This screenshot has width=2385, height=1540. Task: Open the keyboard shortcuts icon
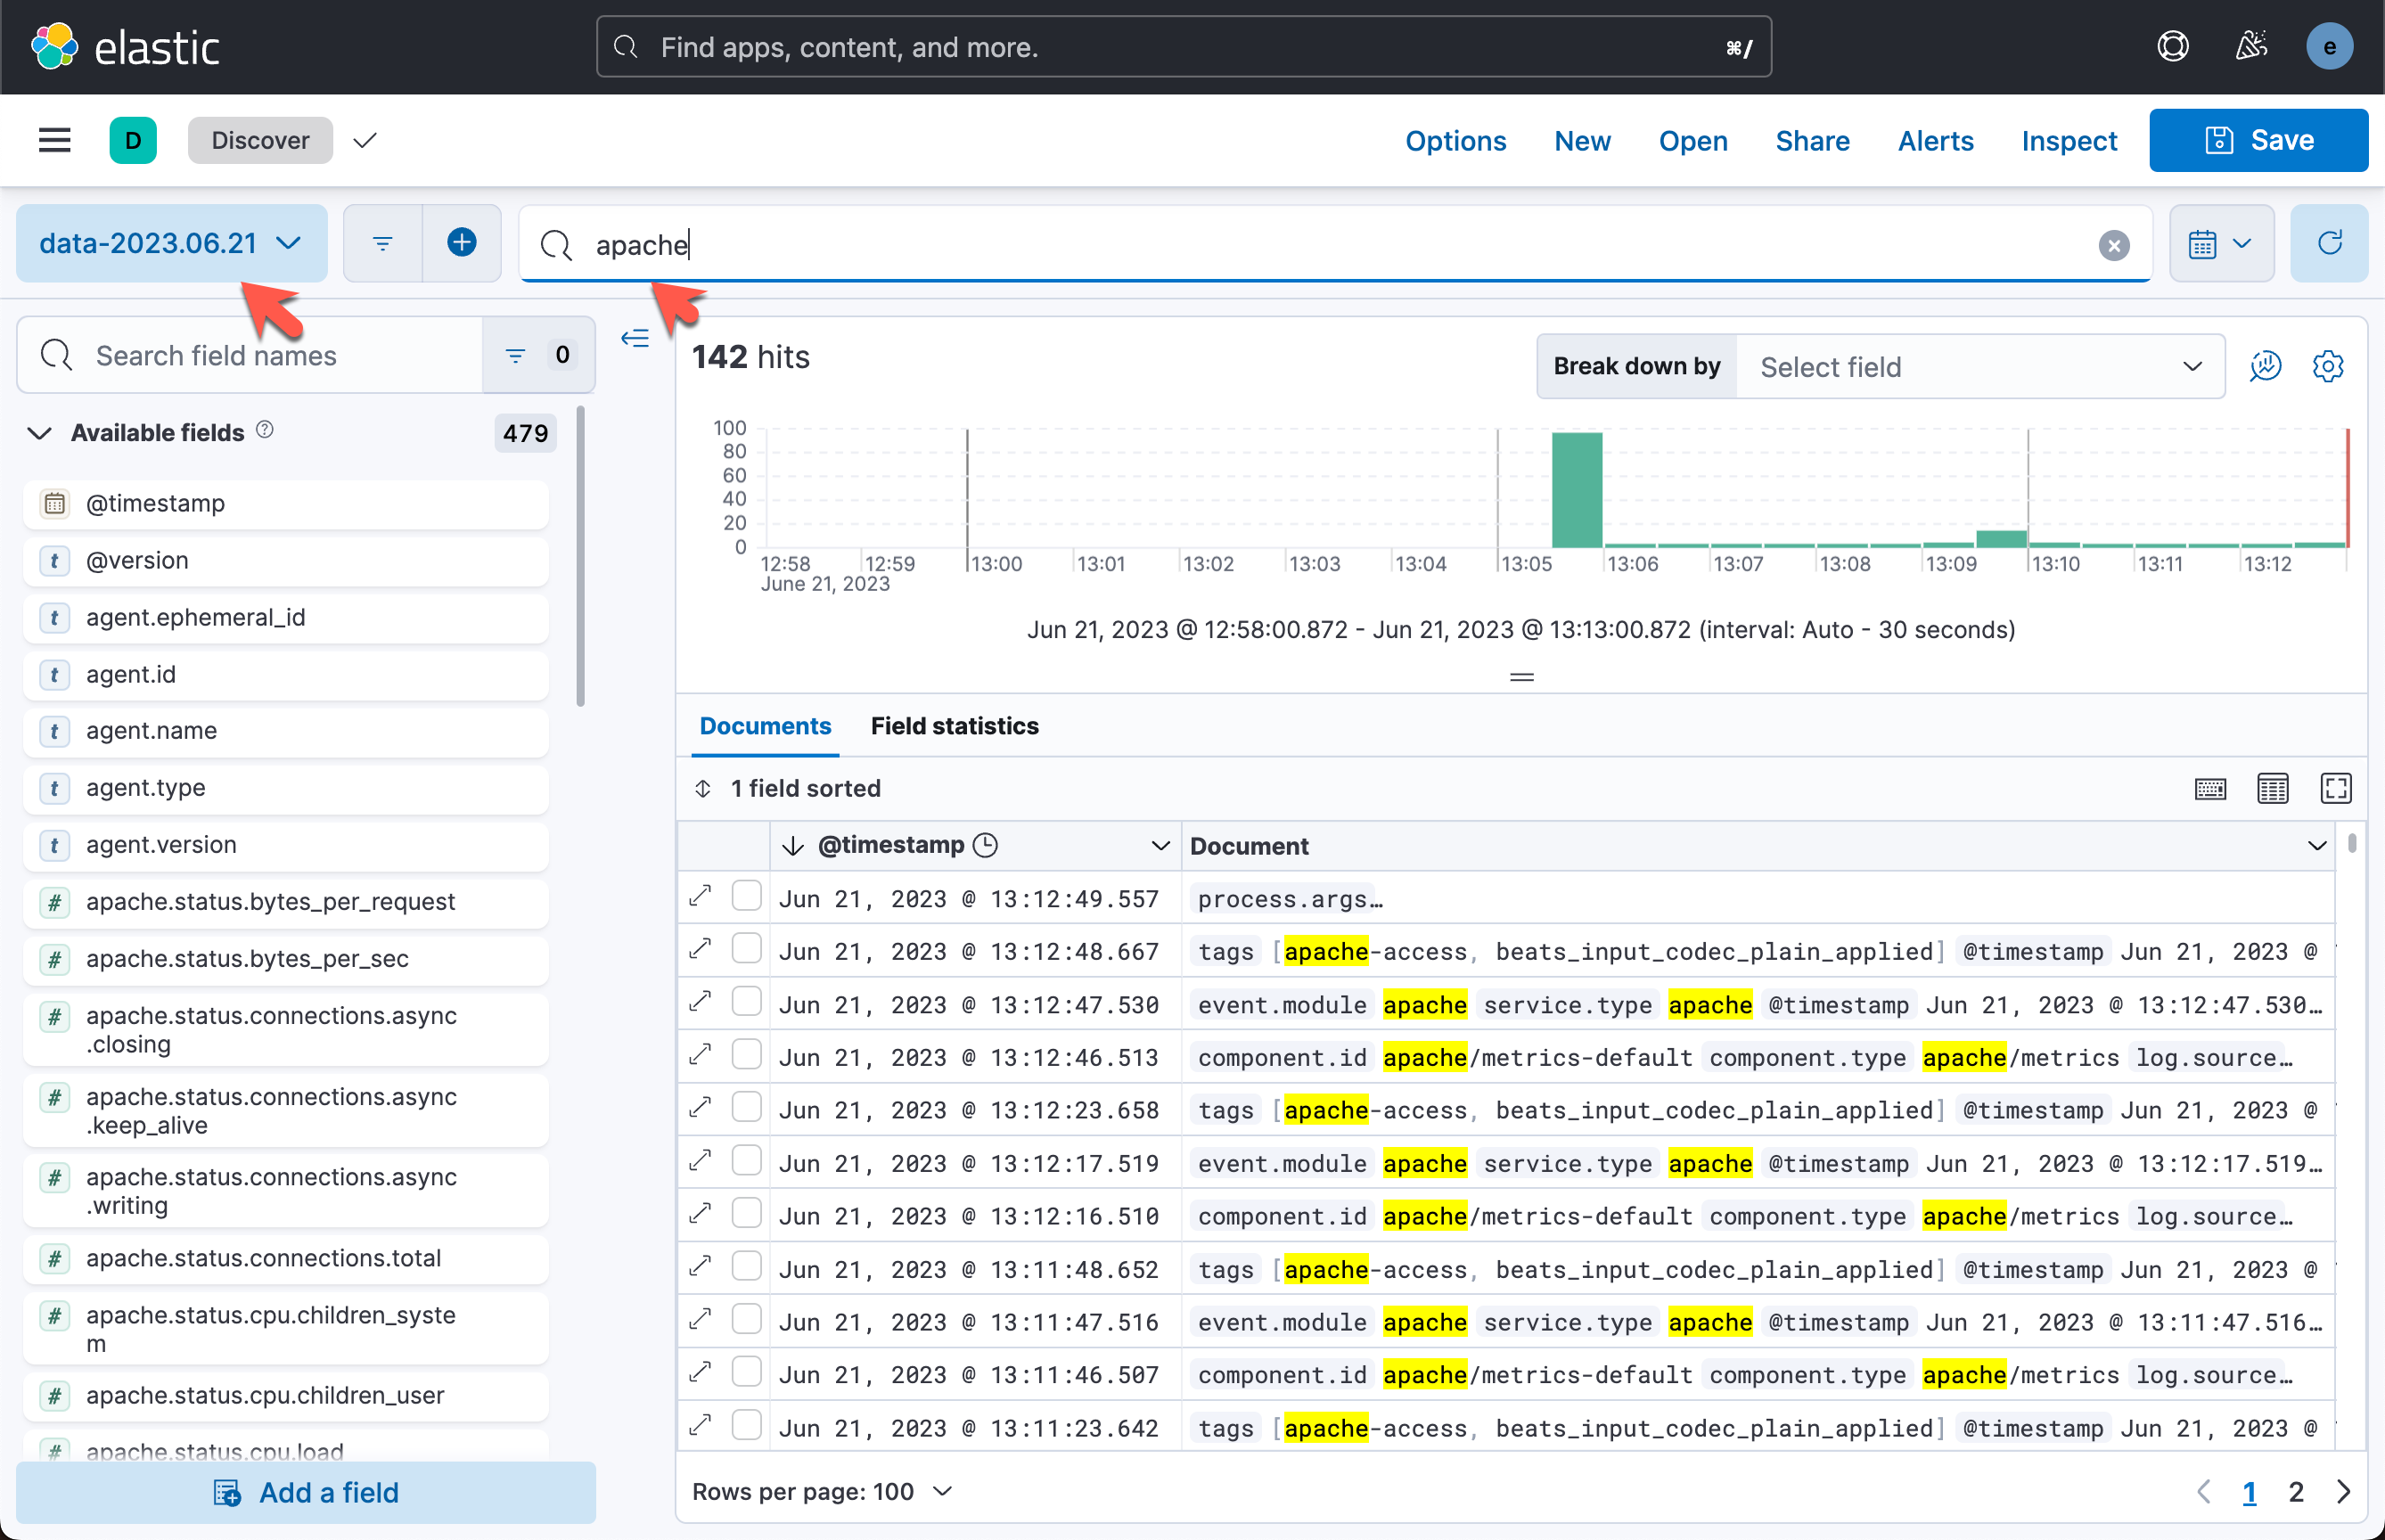pyautogui.click(x=2210, y=788)
